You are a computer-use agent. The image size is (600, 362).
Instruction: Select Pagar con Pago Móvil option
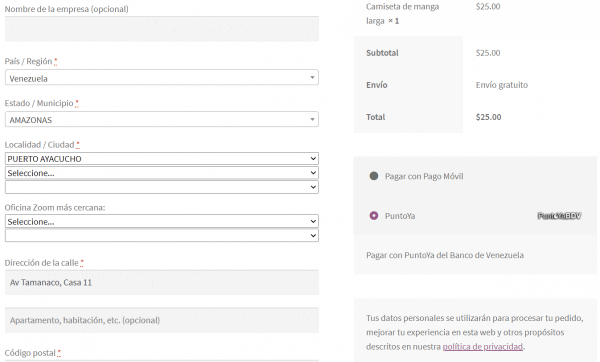tap(374, 176)
